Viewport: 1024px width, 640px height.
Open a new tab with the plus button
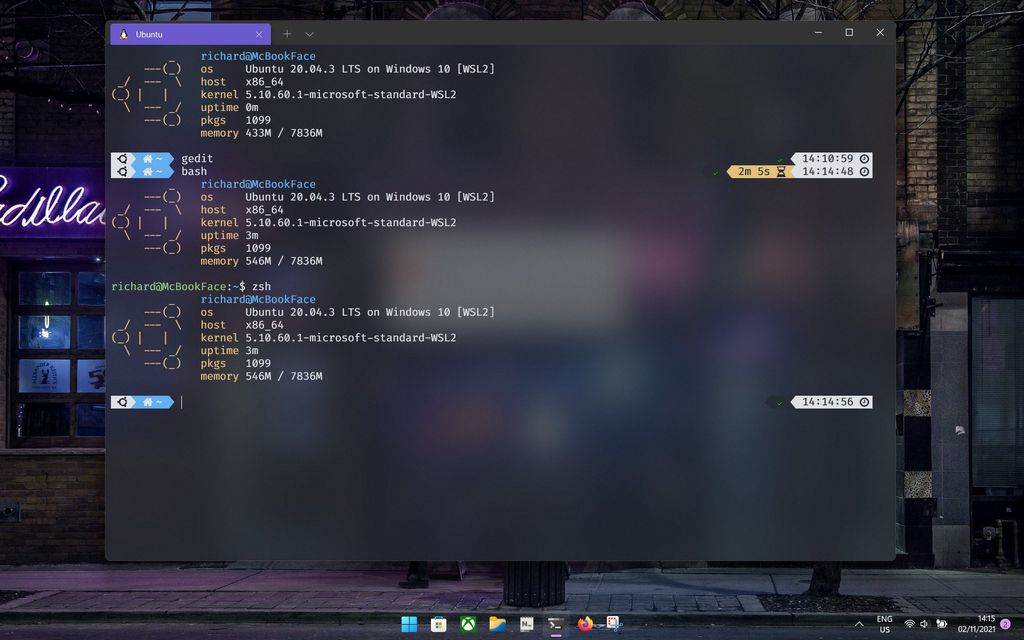(287, 33)
